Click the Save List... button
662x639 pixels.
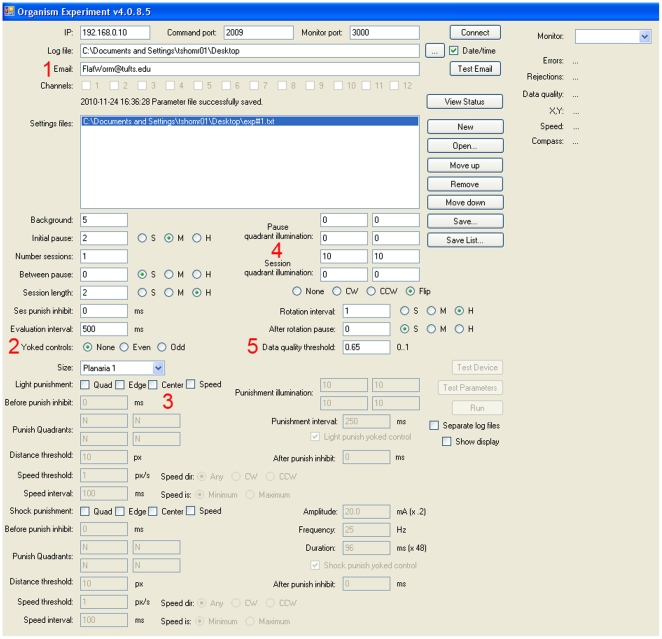465,241
